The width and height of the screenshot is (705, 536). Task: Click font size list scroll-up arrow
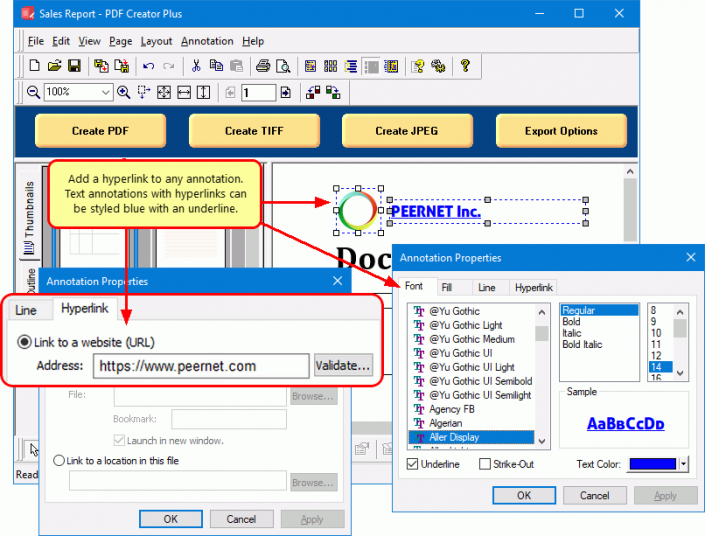680,312
